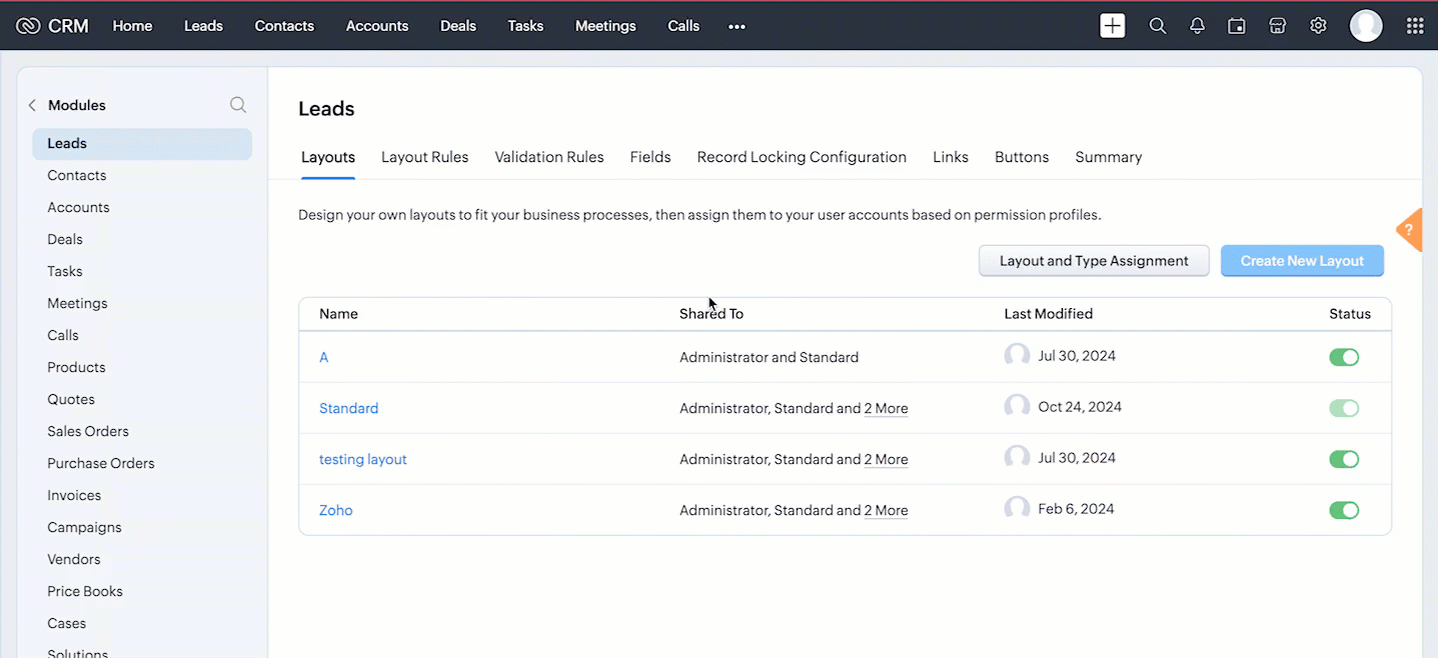Click the plus quick-create icon
Viewport: 1438px width, 658px height.
[x=1112, y=26]
